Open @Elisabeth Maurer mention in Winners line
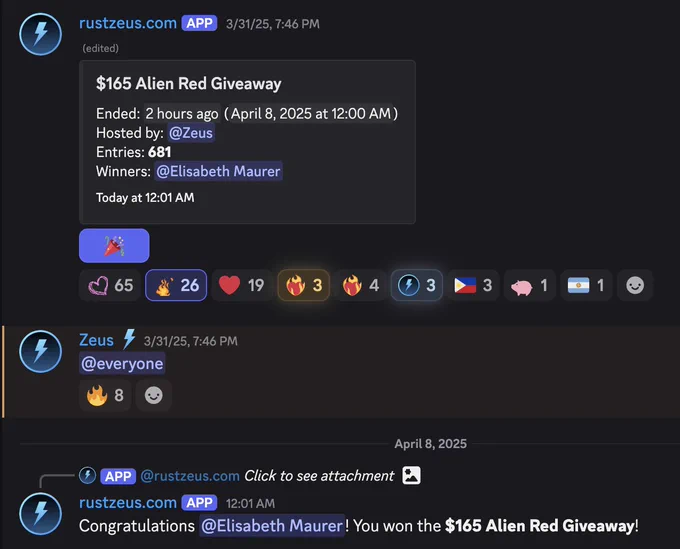This screenshot has width=680, height=549. (x=218, y=171)
